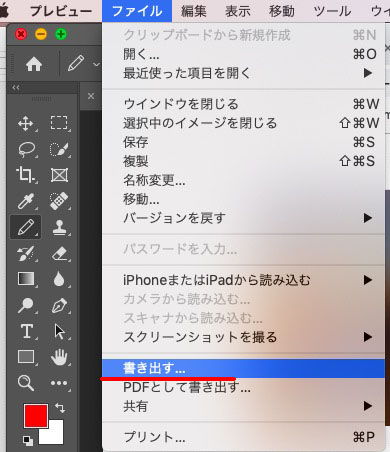
Task: Select the Rectangle shape tool
Action: click(26, 357)
